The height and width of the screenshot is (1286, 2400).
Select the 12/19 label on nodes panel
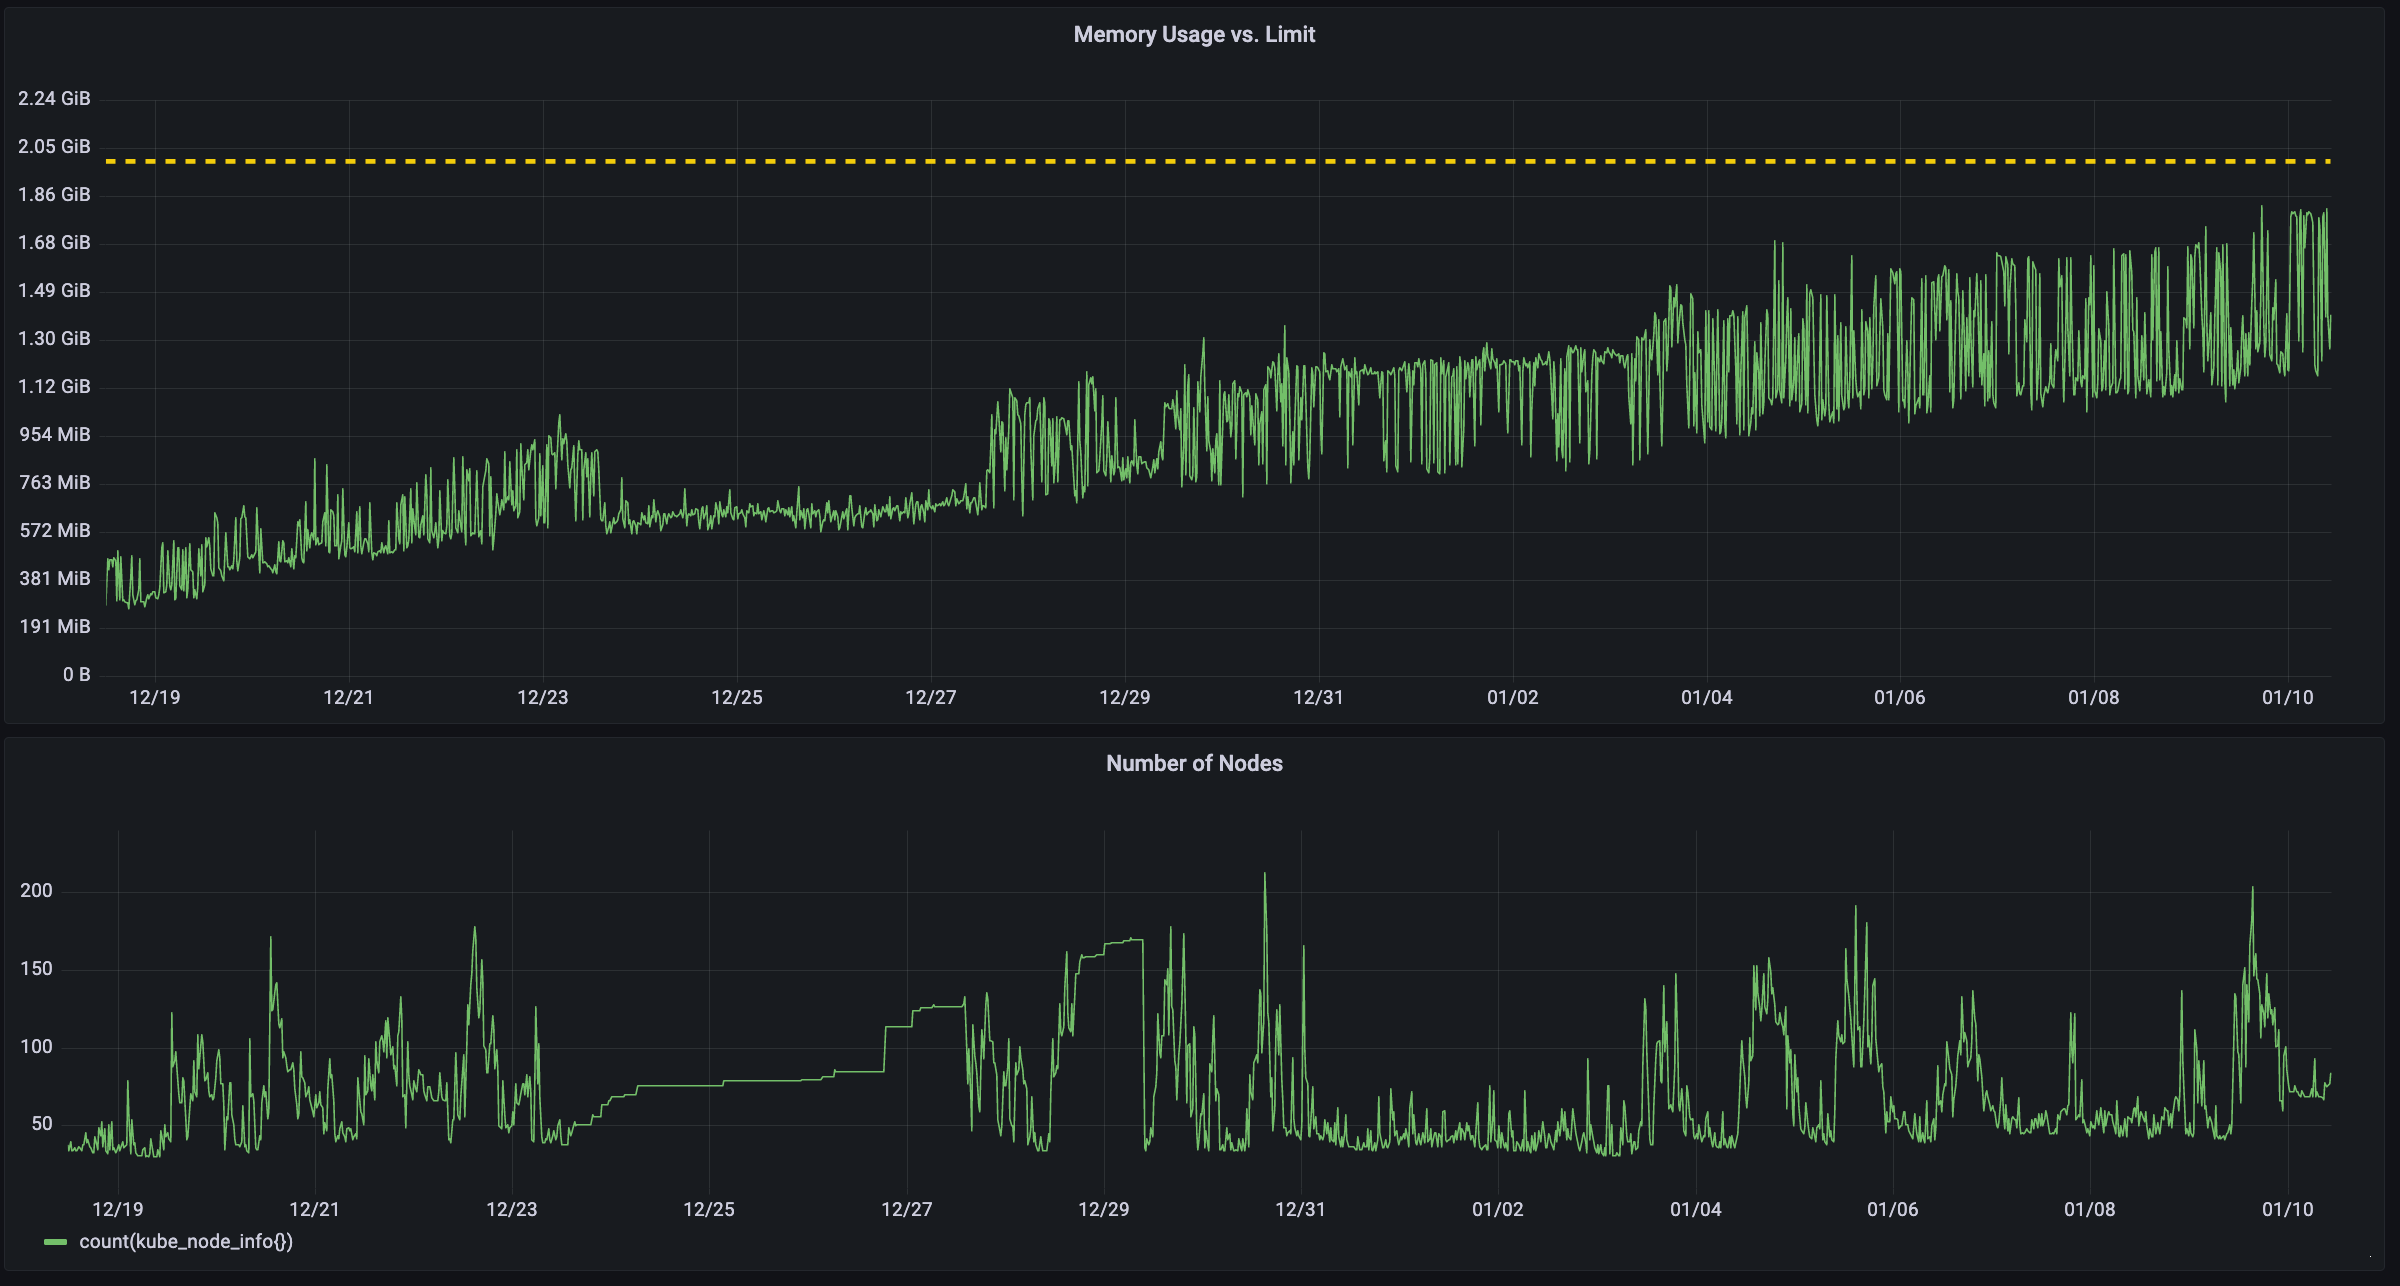117,1208
